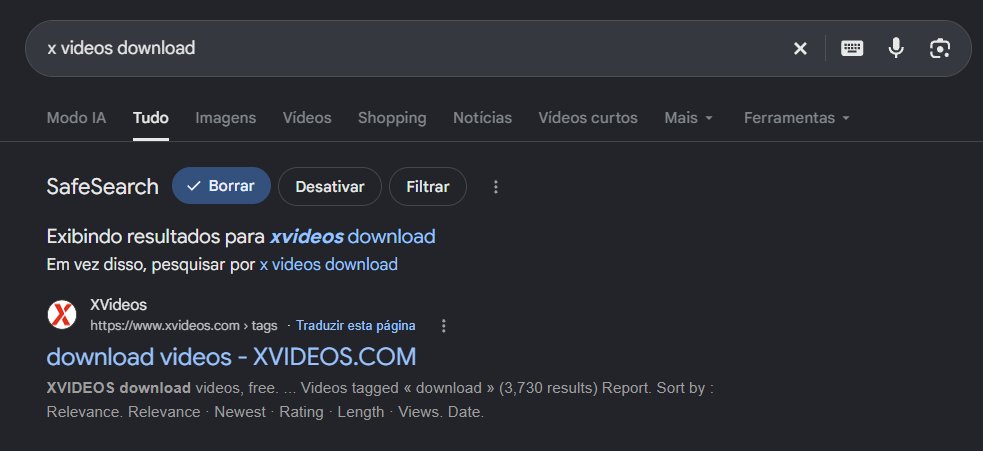
Task: Expand the Mais dropdown
Action: tap(688, 118)
